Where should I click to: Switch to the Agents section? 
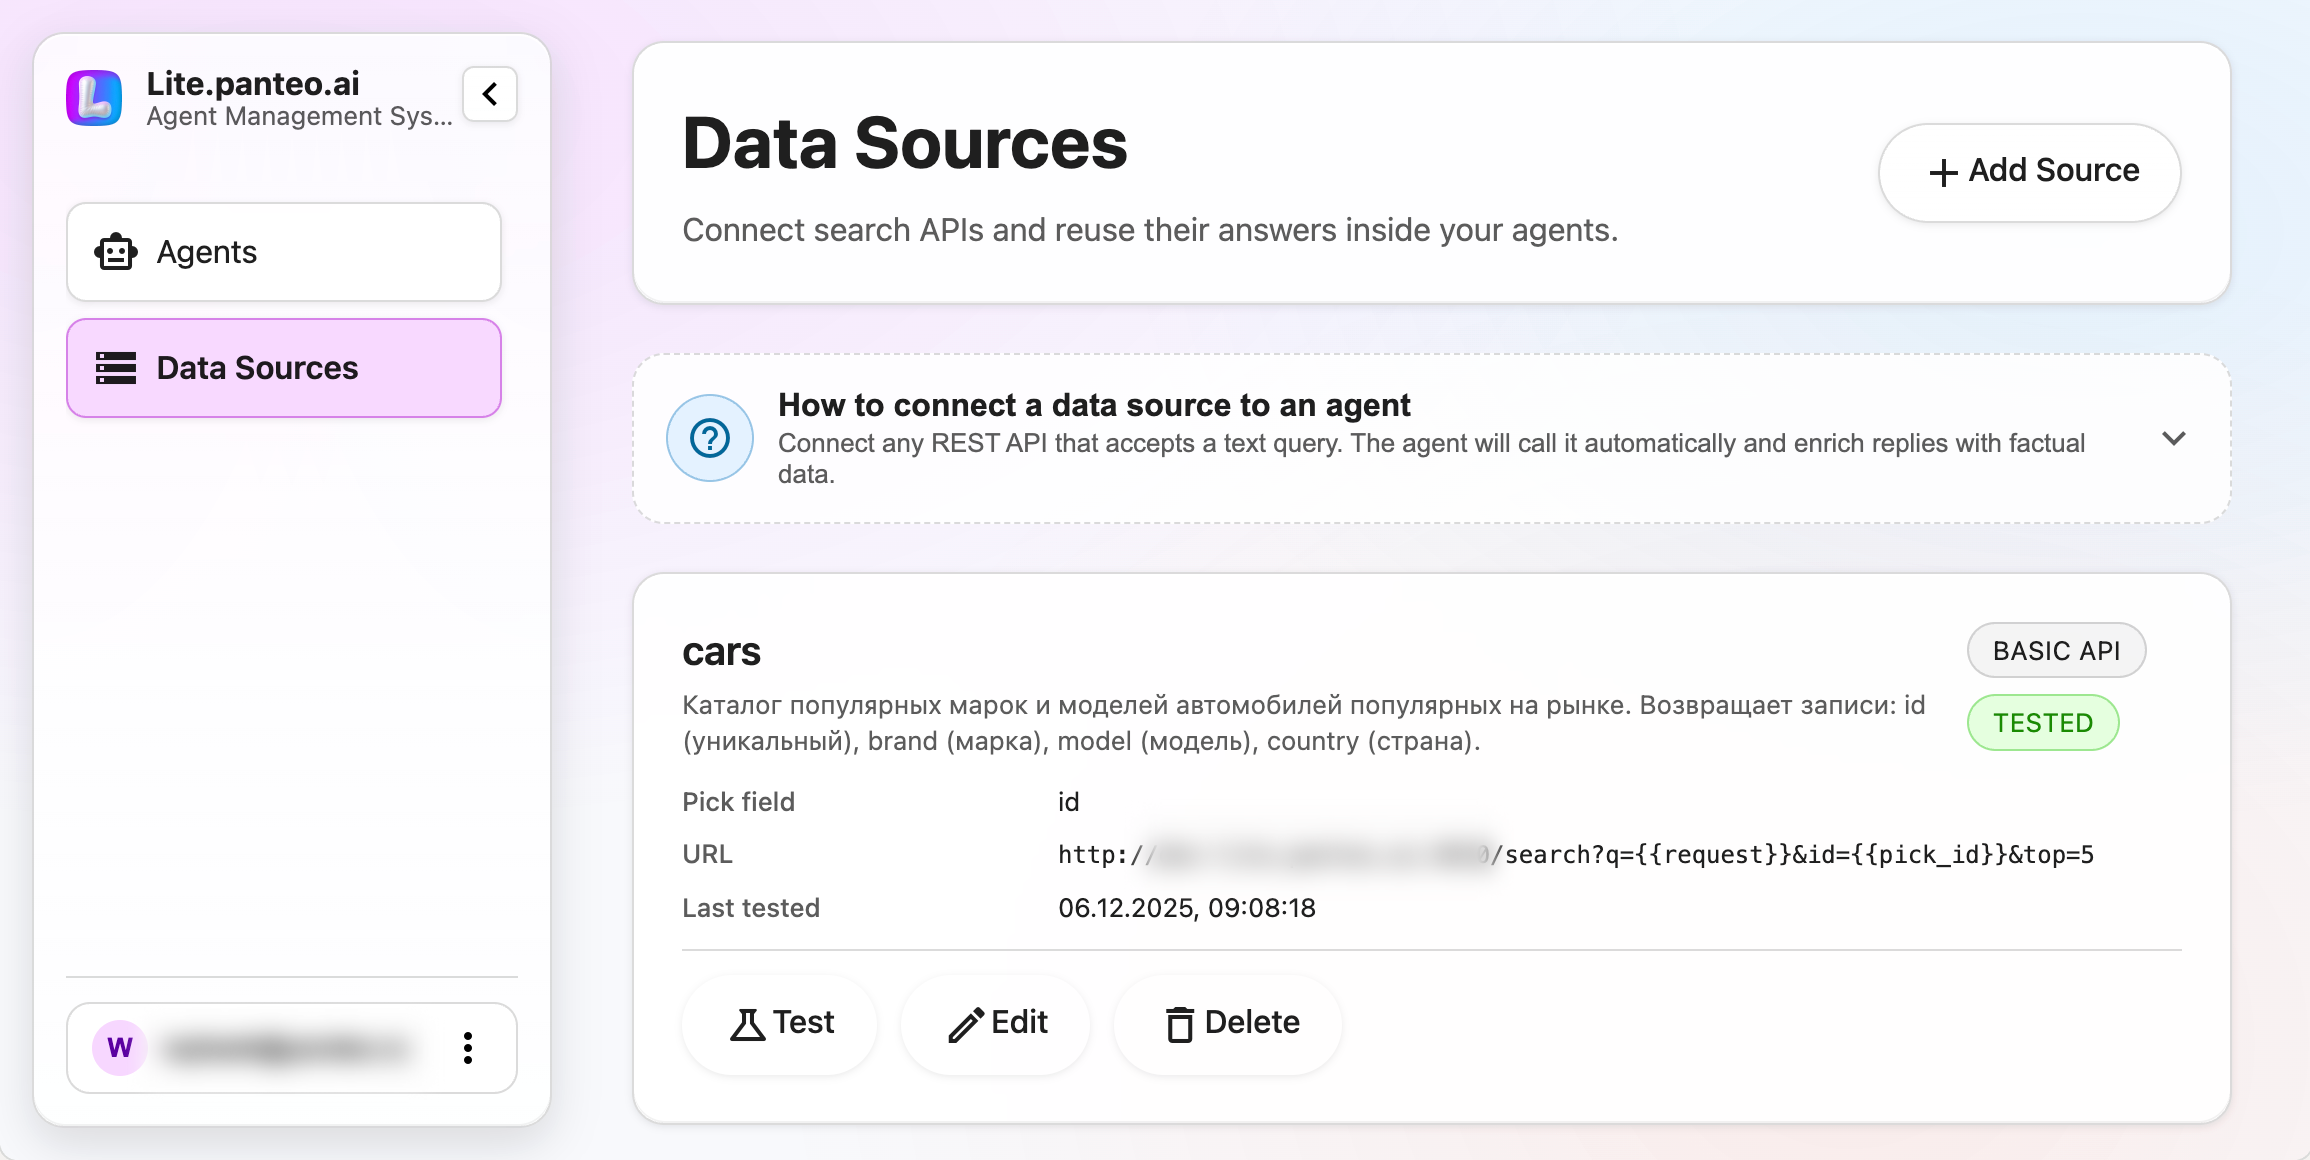(x=283, y=252)
